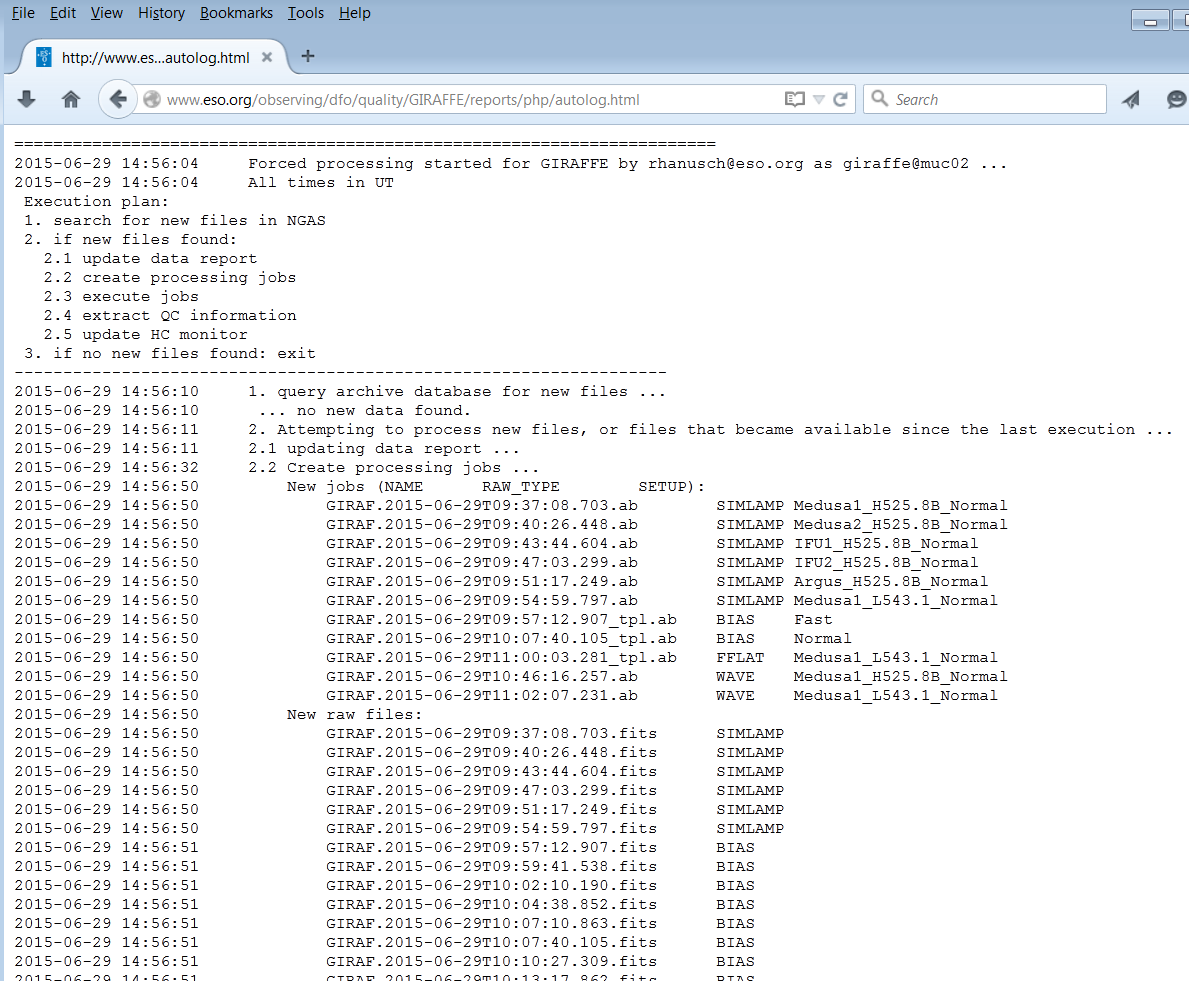
Task: Click the Back navigation arrow
Action: click(118, 99)
